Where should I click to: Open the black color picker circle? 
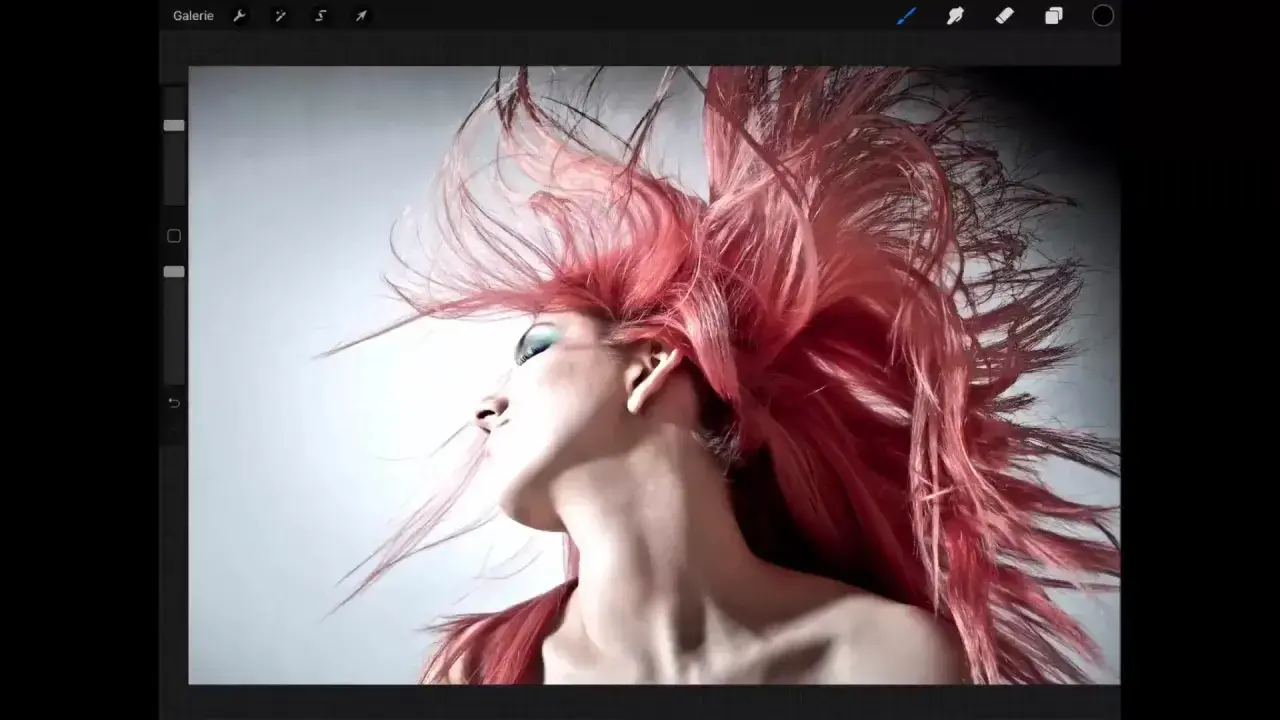[x=1103, y=16]
